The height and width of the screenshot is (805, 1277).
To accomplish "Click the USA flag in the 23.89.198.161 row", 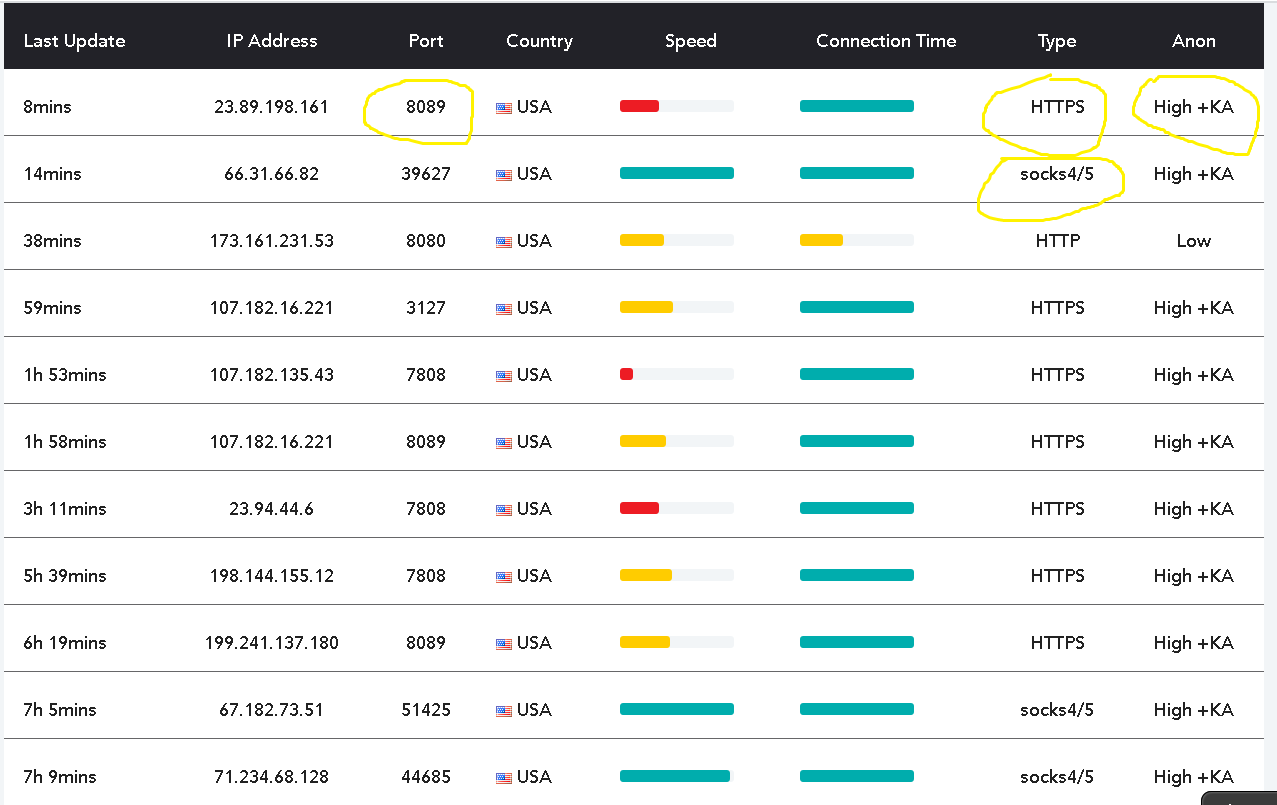I will pyautogui.click(x=504, y=108).
